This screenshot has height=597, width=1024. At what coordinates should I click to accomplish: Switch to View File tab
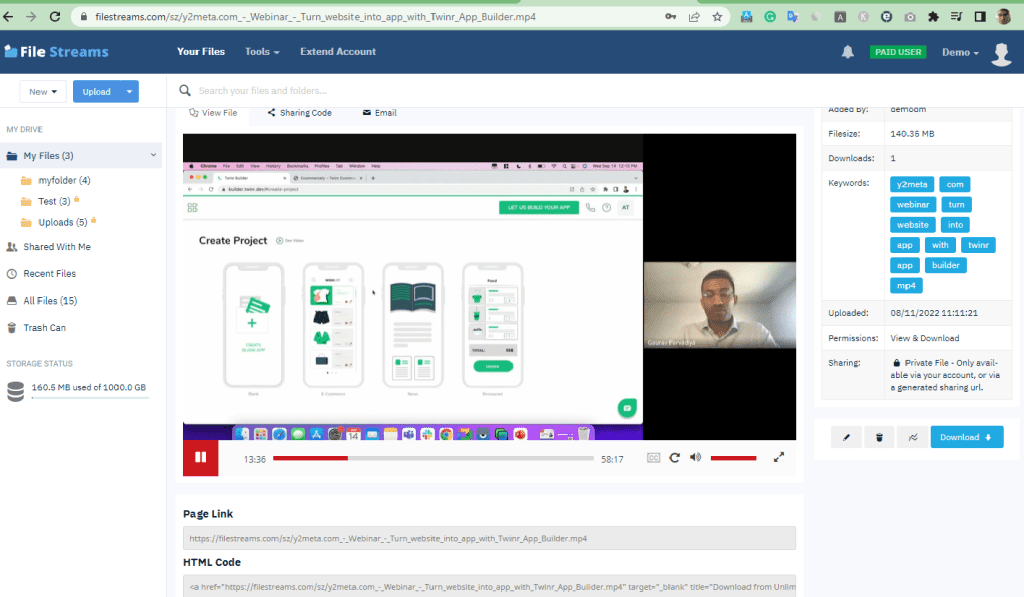213,113
